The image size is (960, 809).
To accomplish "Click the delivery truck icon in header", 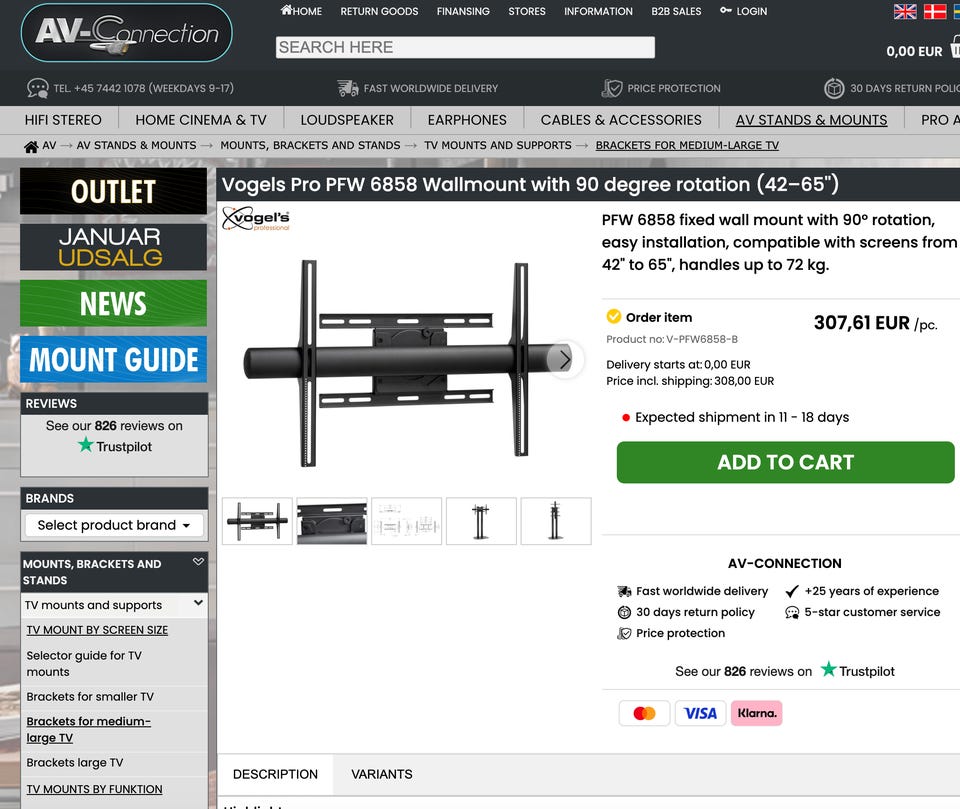I will point(348,88).
